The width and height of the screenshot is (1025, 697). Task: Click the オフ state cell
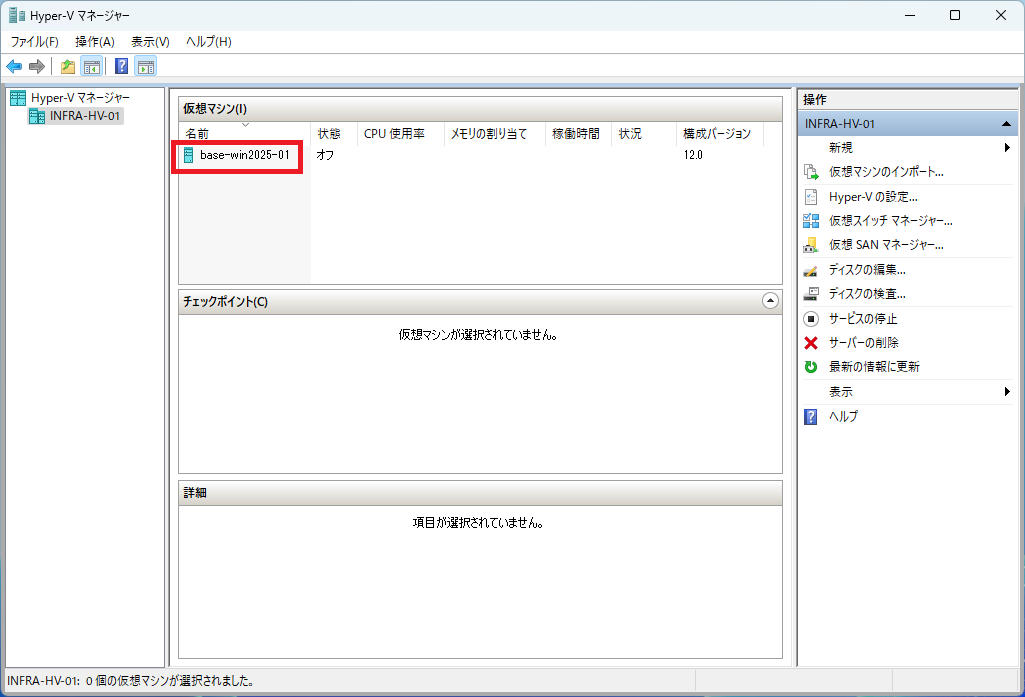(x=325, y=155)
